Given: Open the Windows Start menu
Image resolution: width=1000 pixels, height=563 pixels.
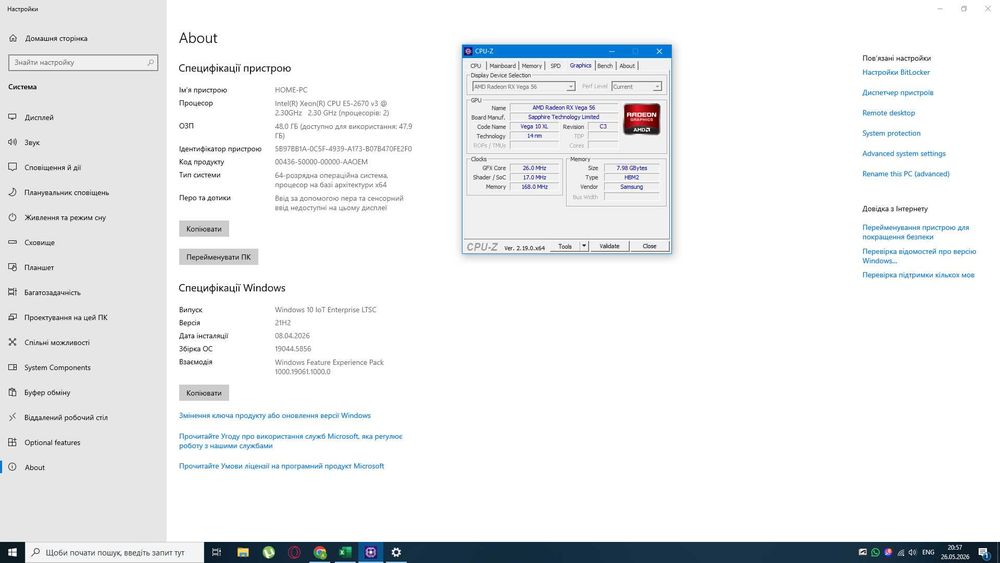Looking at the screenshot, I should click(x=12, y=552).
